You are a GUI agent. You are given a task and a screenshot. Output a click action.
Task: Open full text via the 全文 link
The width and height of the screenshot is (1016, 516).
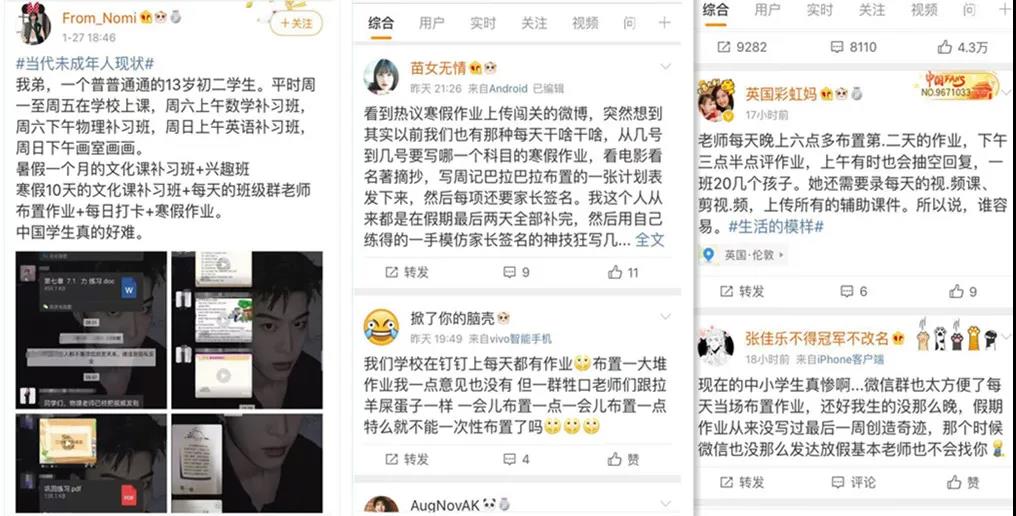click(x=649, y=240)
